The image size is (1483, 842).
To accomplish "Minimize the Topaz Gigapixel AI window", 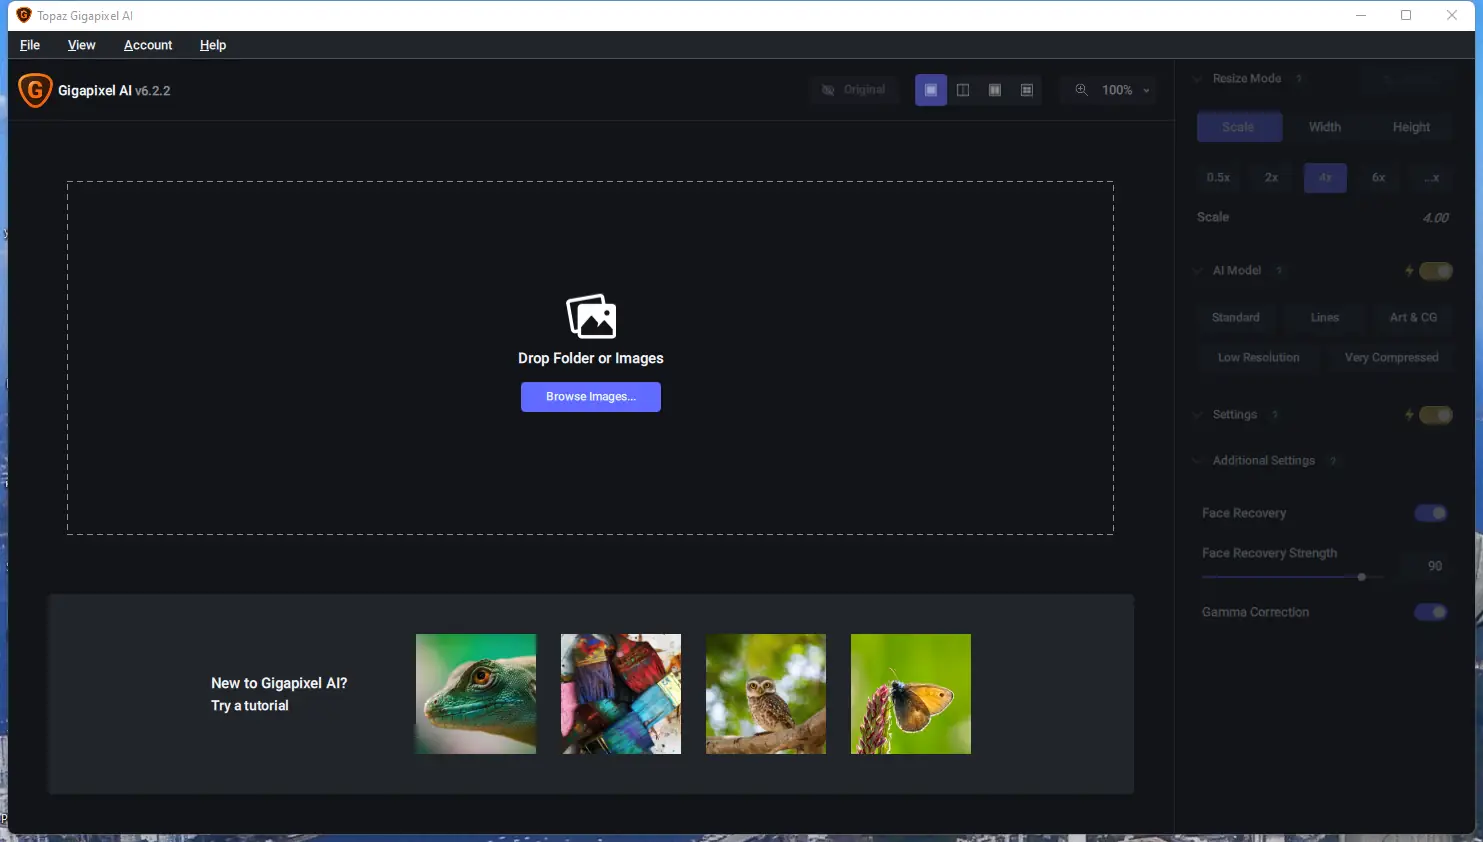I will coord(1361,15).
